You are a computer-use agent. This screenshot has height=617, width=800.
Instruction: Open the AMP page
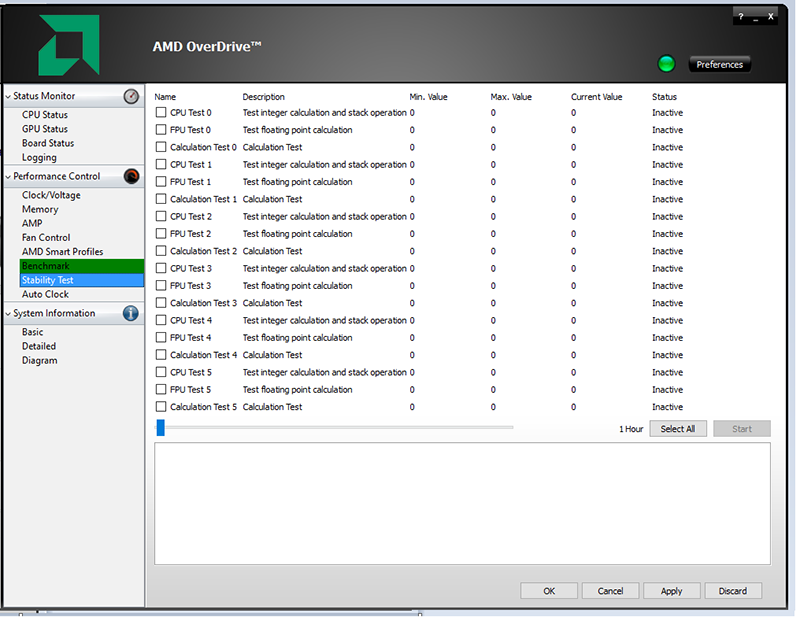coord(32,224)
